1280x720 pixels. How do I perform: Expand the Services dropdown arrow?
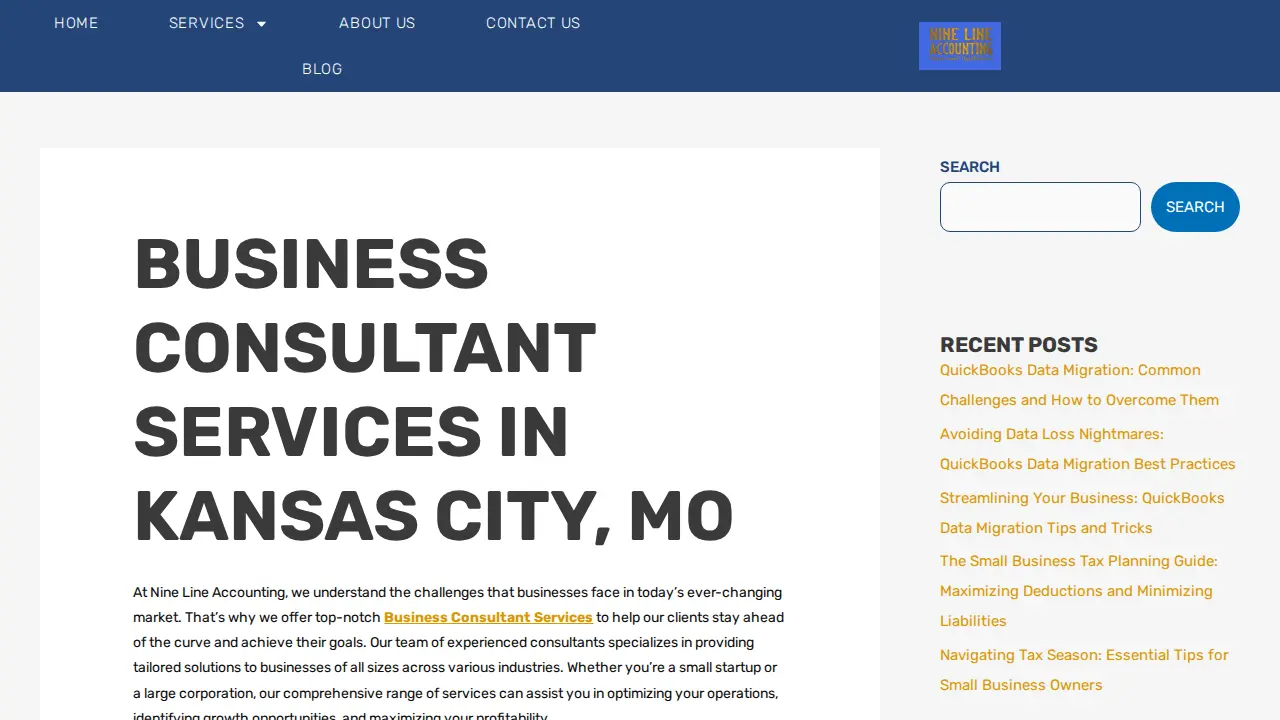point(262,24)
